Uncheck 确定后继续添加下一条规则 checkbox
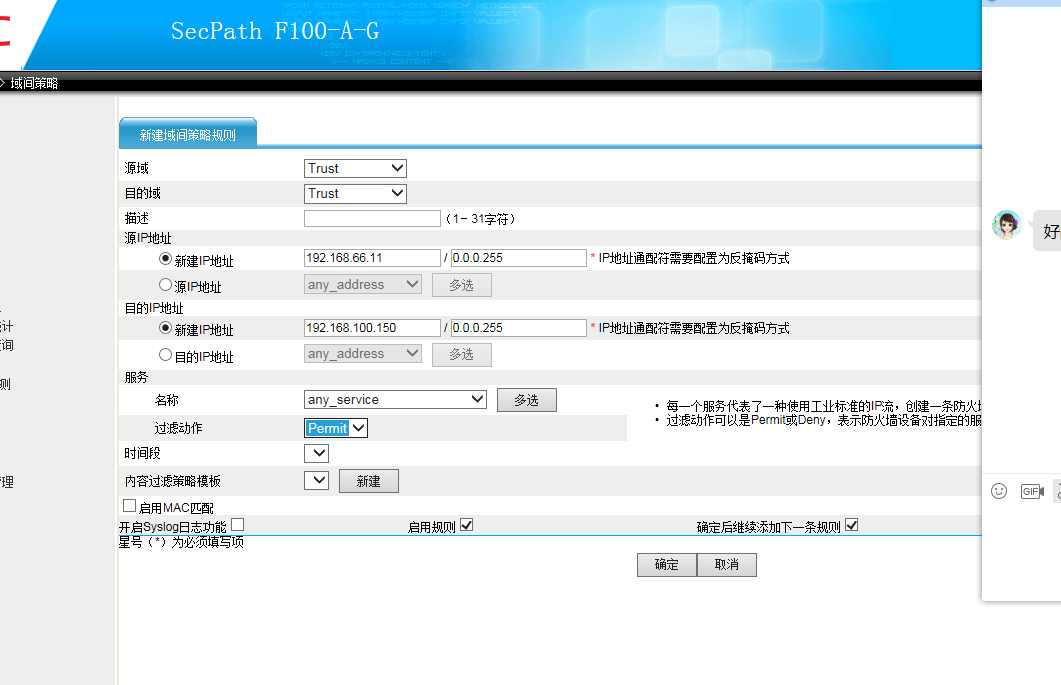Image resolution: width=1061 pixels, height=685 pixels. tap(851, 525)
